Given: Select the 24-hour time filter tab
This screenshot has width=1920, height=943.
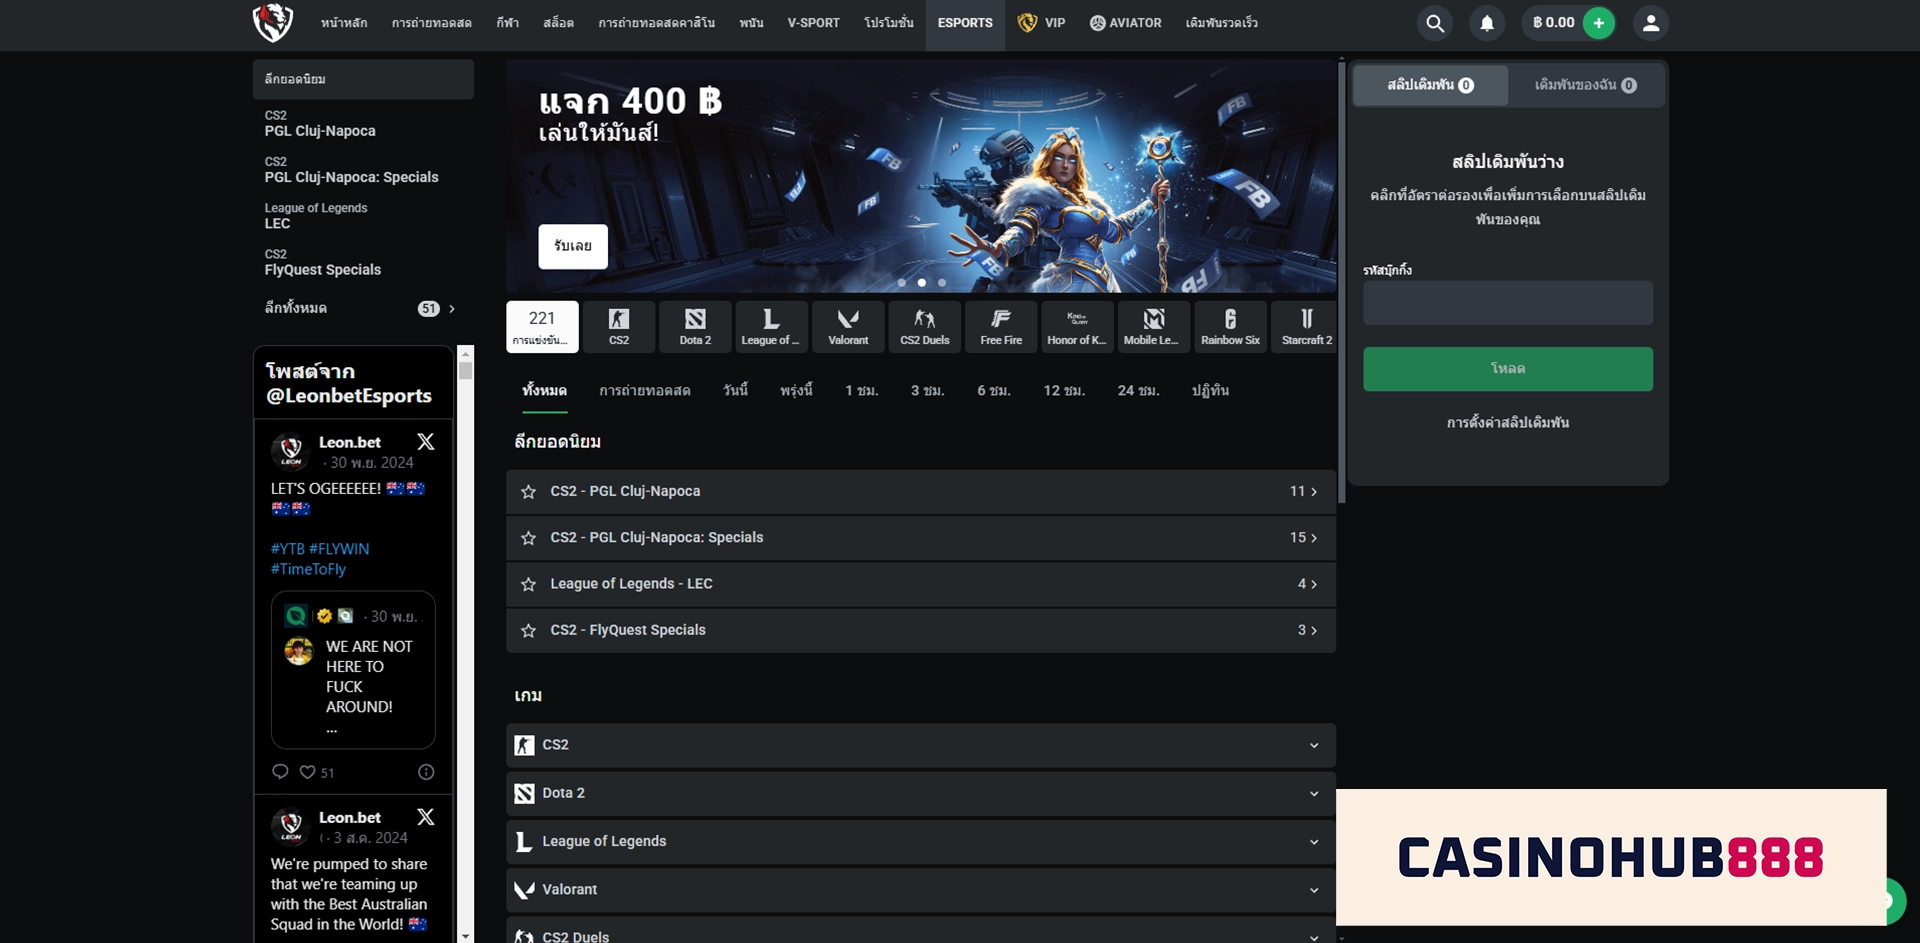Looking at the screenshot, I should (1138, 391).
